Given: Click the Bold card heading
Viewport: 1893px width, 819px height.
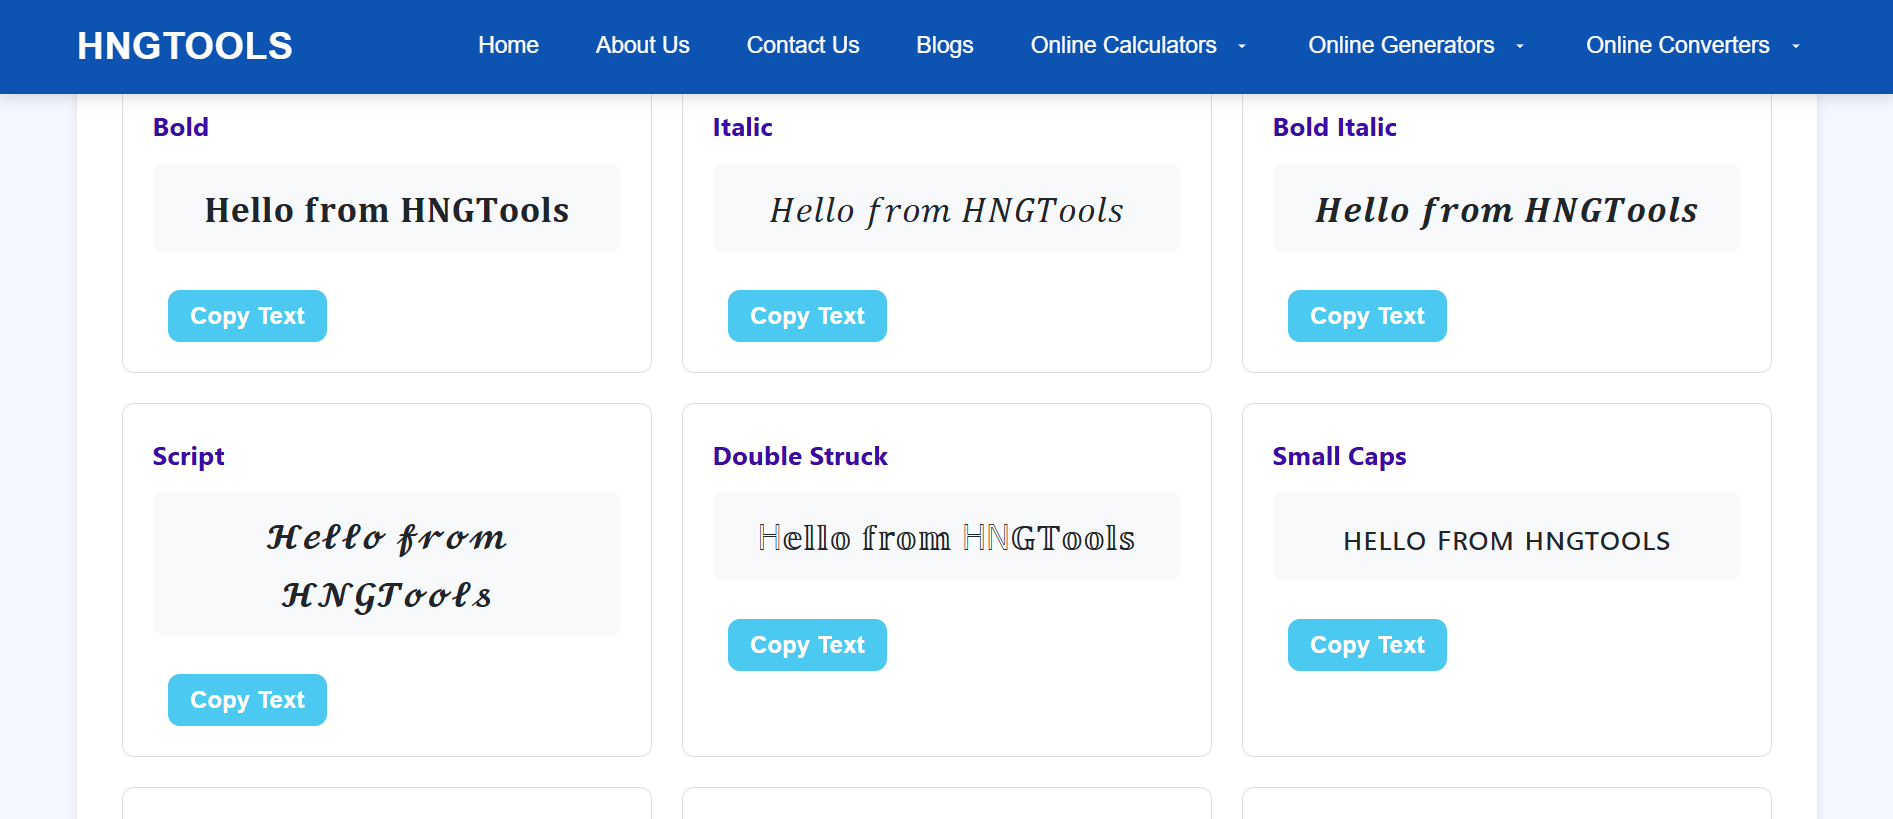Looking at the screenshot, I should pos(181,127).
